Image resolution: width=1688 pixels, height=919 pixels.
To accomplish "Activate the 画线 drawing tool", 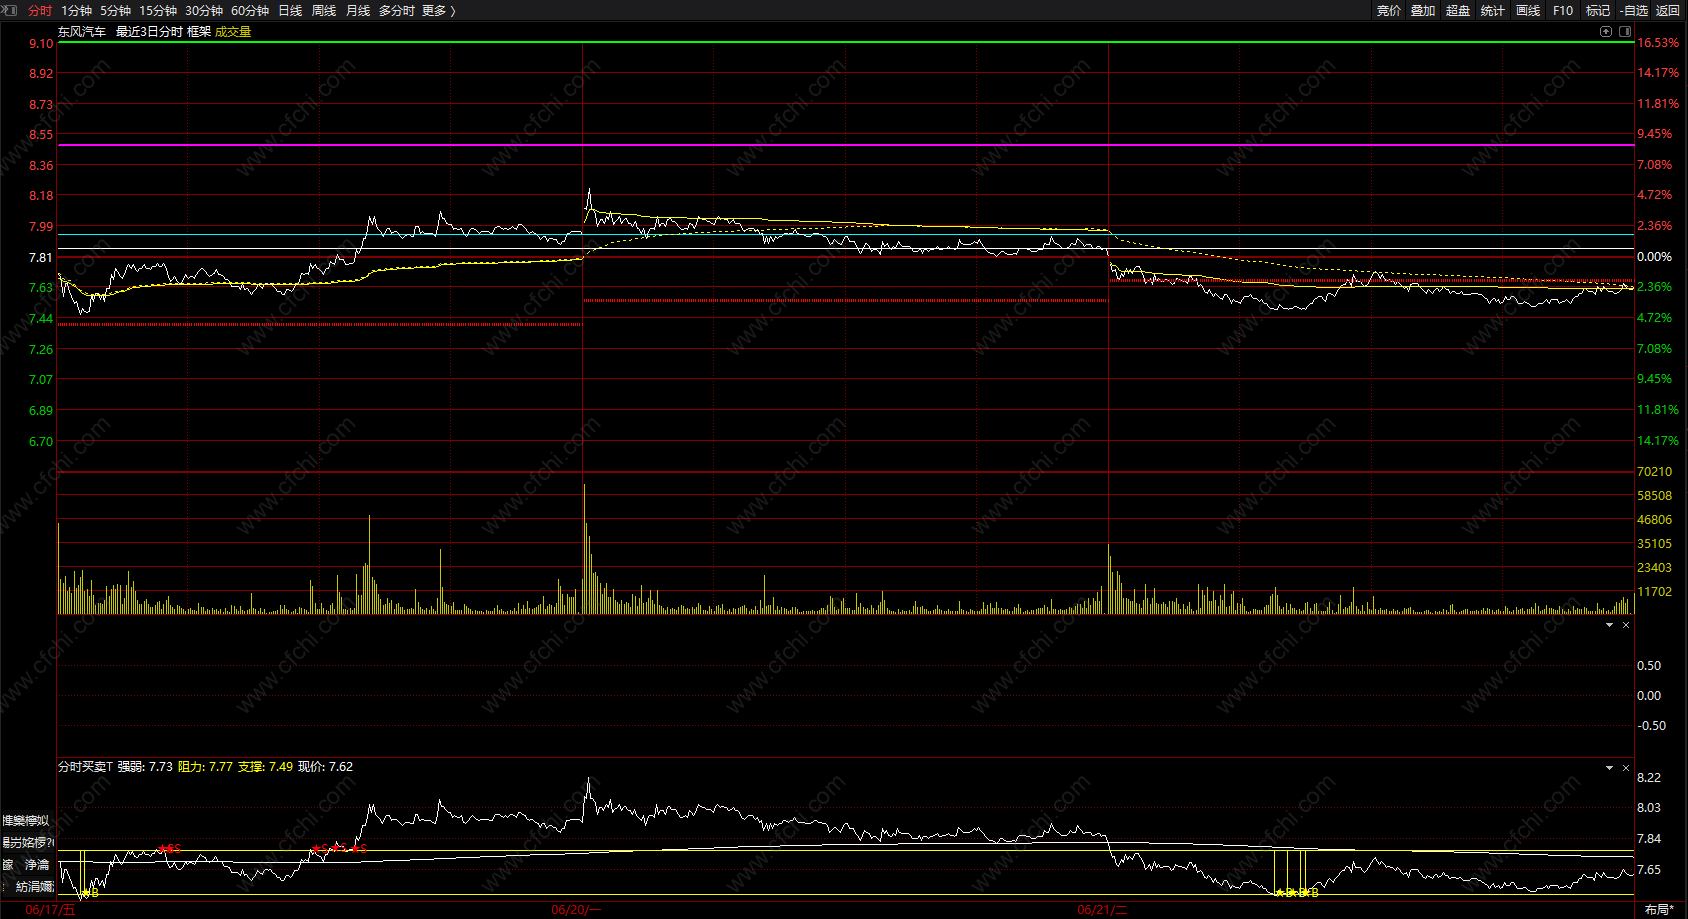I will pyautogui.click(x=1528, y=10).
